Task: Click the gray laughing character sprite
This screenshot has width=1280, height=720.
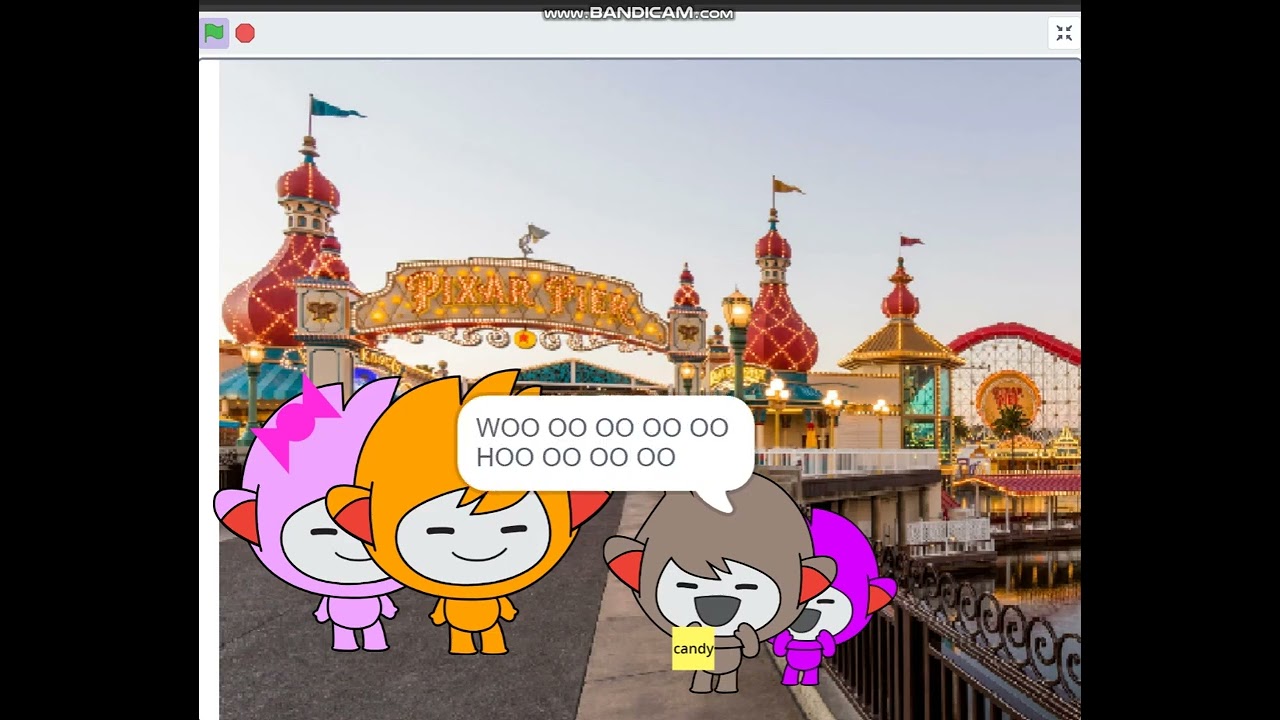Action: [720, 585]
